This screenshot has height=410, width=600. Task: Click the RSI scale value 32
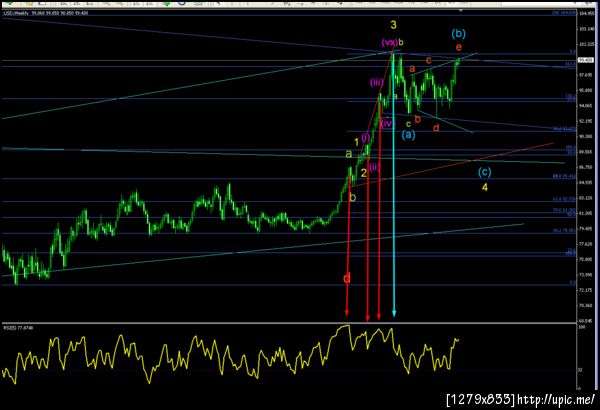point(580,370)
